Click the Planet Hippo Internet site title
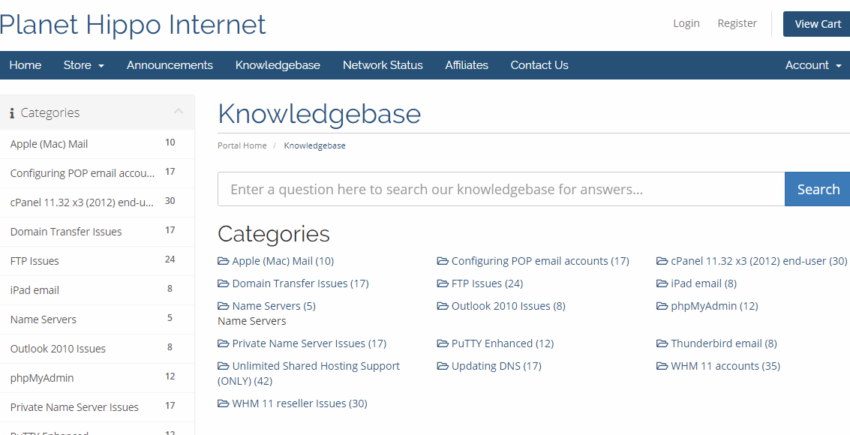850x435 pixels. point(133,25)
